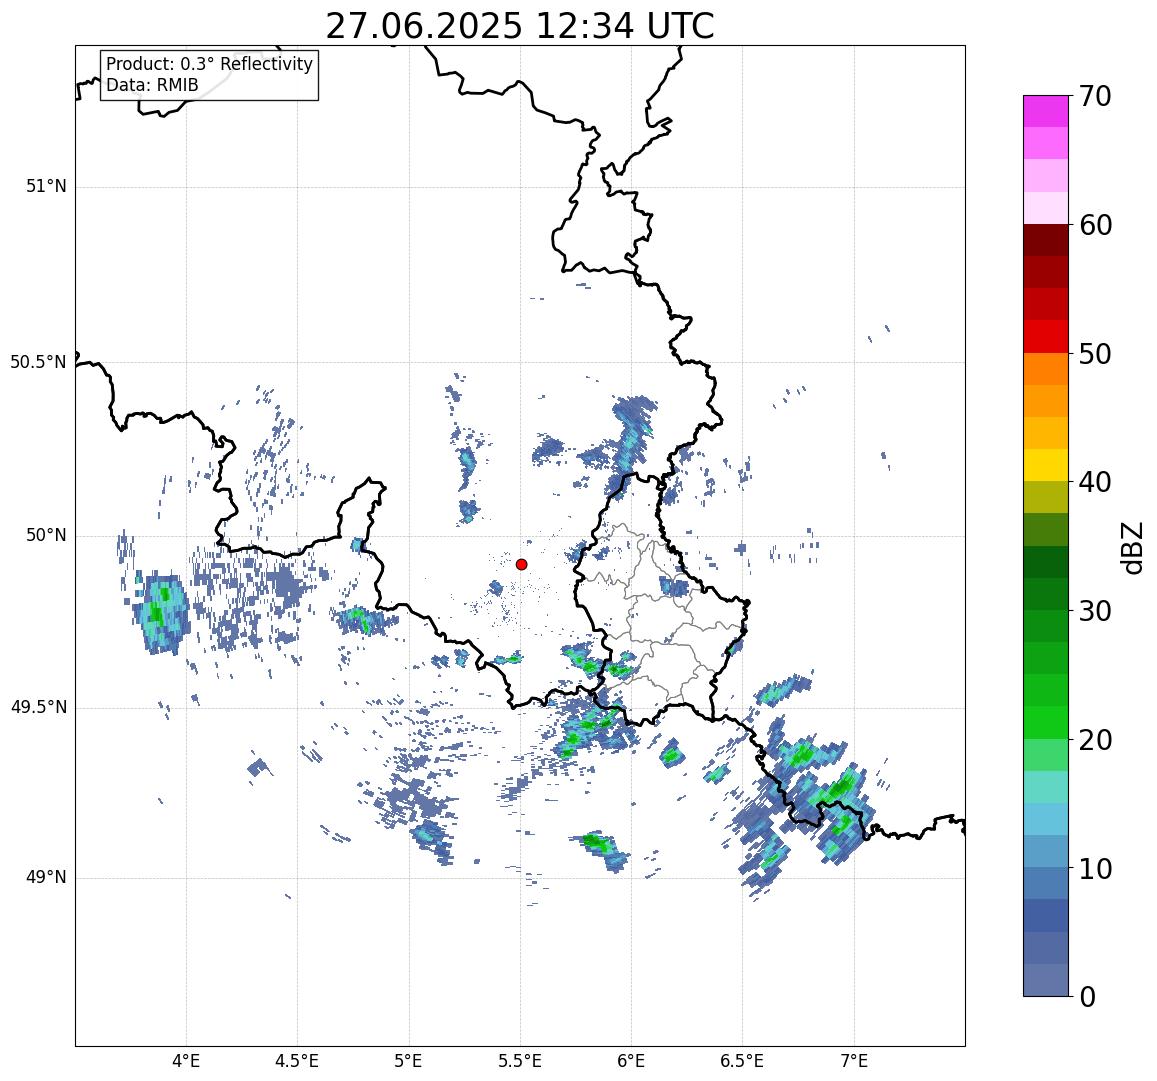This screenshot has height=1081, width=1157.
Task: Click the colorbar value 50
Action: coord(1095,354)
